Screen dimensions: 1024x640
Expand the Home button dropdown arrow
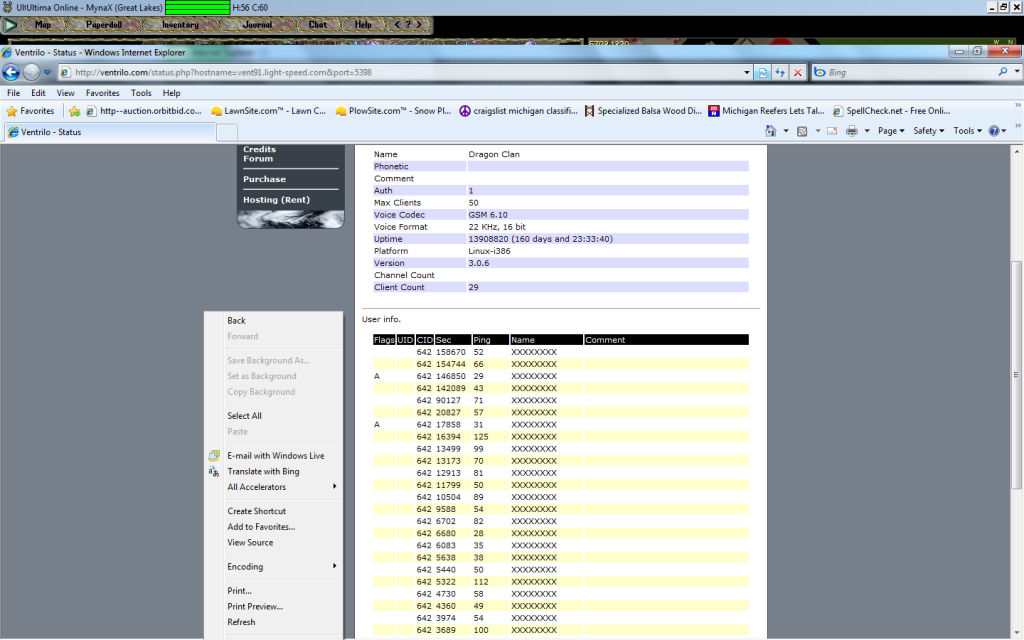click(x=786, y=131)
